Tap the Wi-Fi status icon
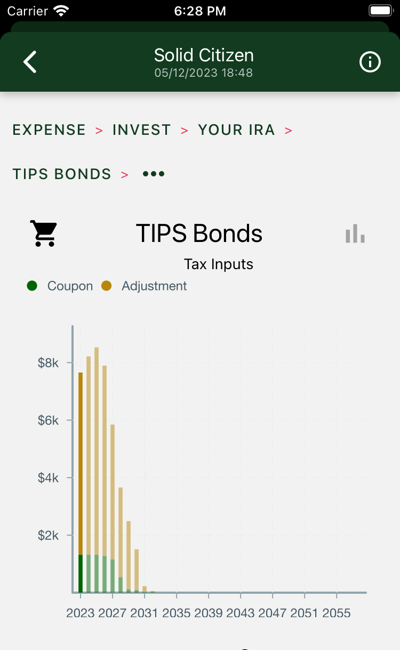400x650 pixels. click(61, 10)
